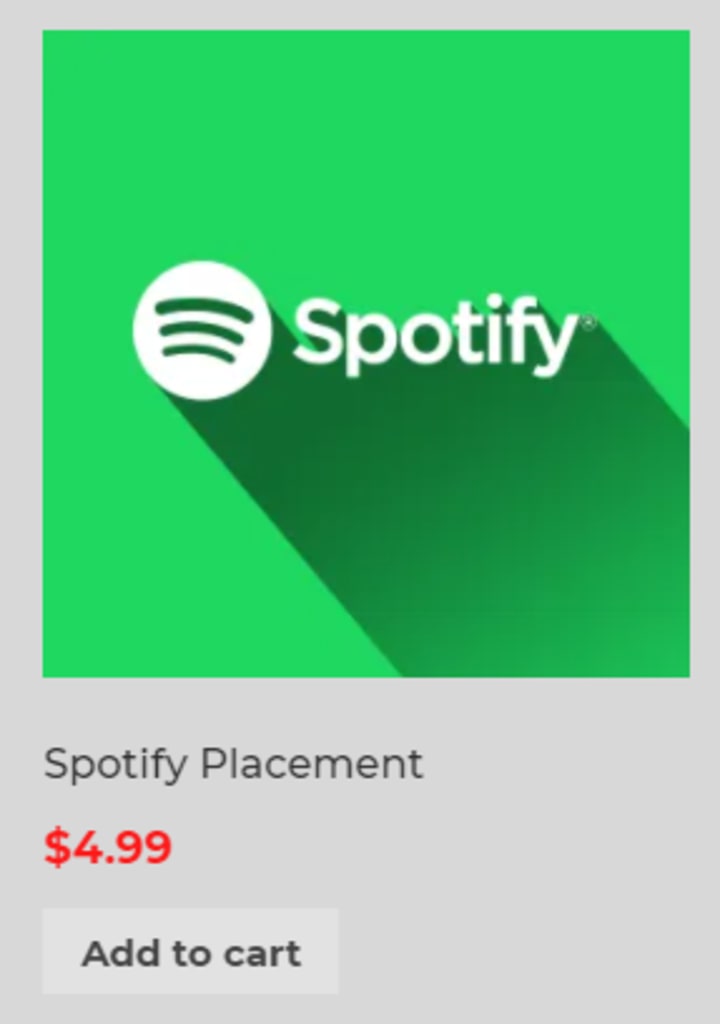The image size is (720, 1024).
Task: Click the word Placement in product title
Action: [312, 763]
